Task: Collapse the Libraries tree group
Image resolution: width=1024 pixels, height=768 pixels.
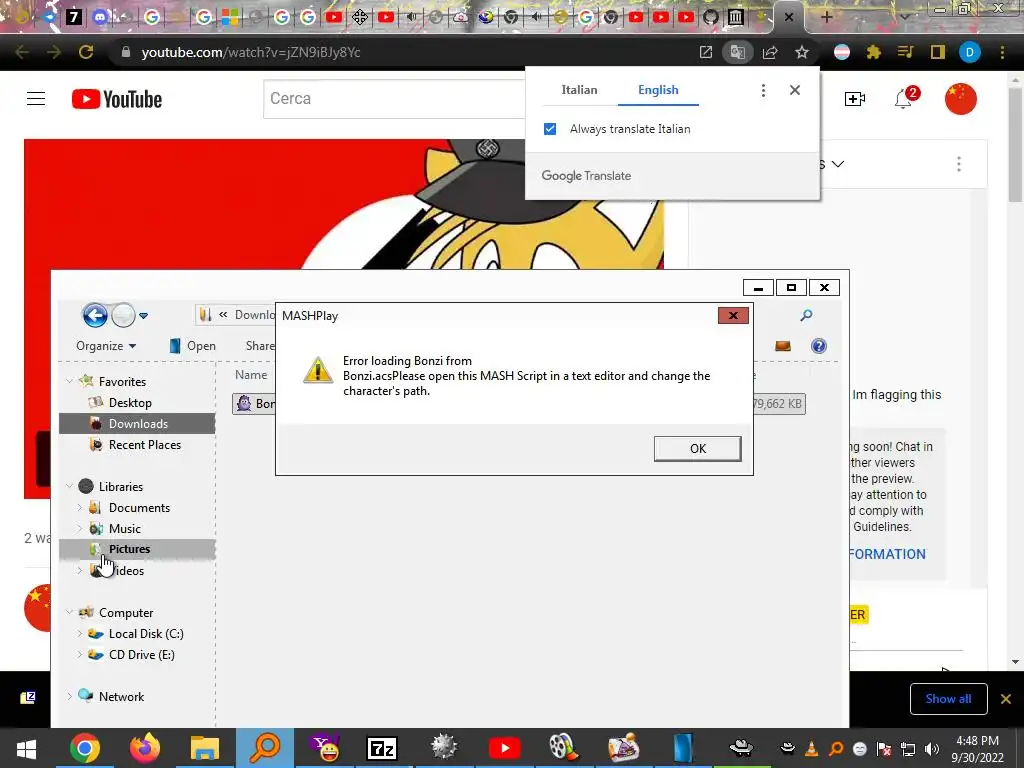Action: (x=69, y=486)
